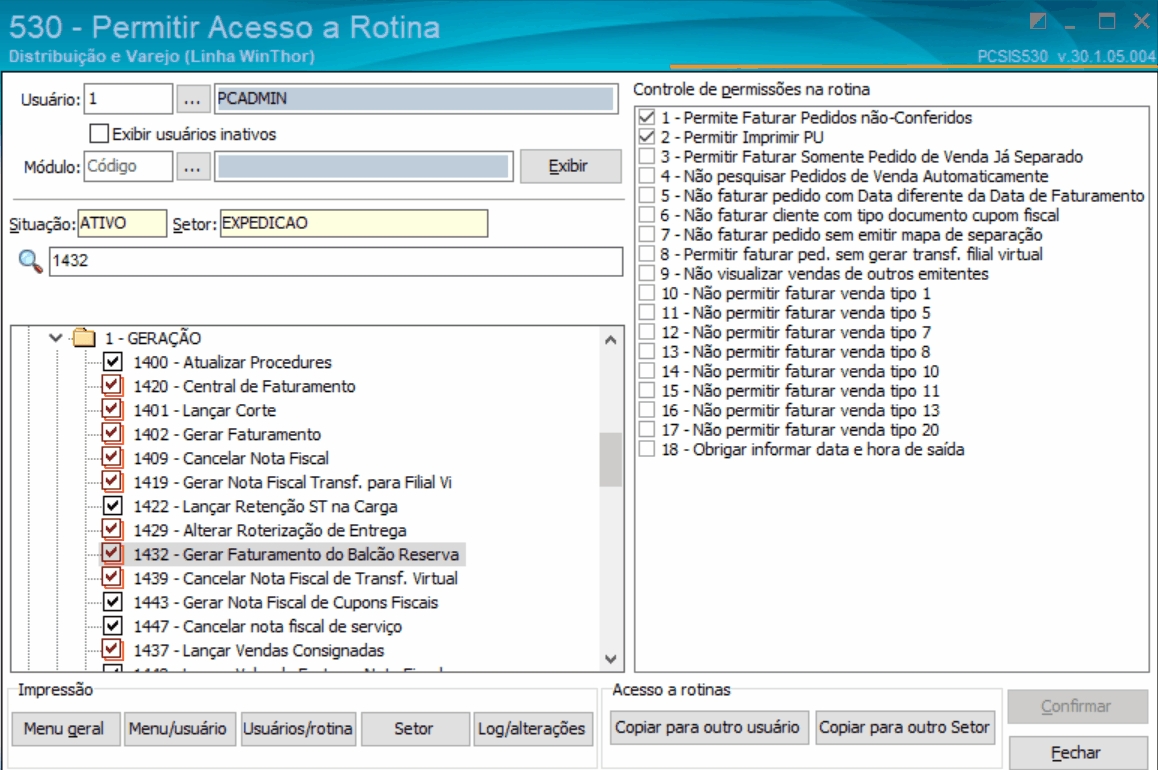Toggle checkbox for 1401 Lançar Corte
1158x770 pixels.
click(112, 410)
